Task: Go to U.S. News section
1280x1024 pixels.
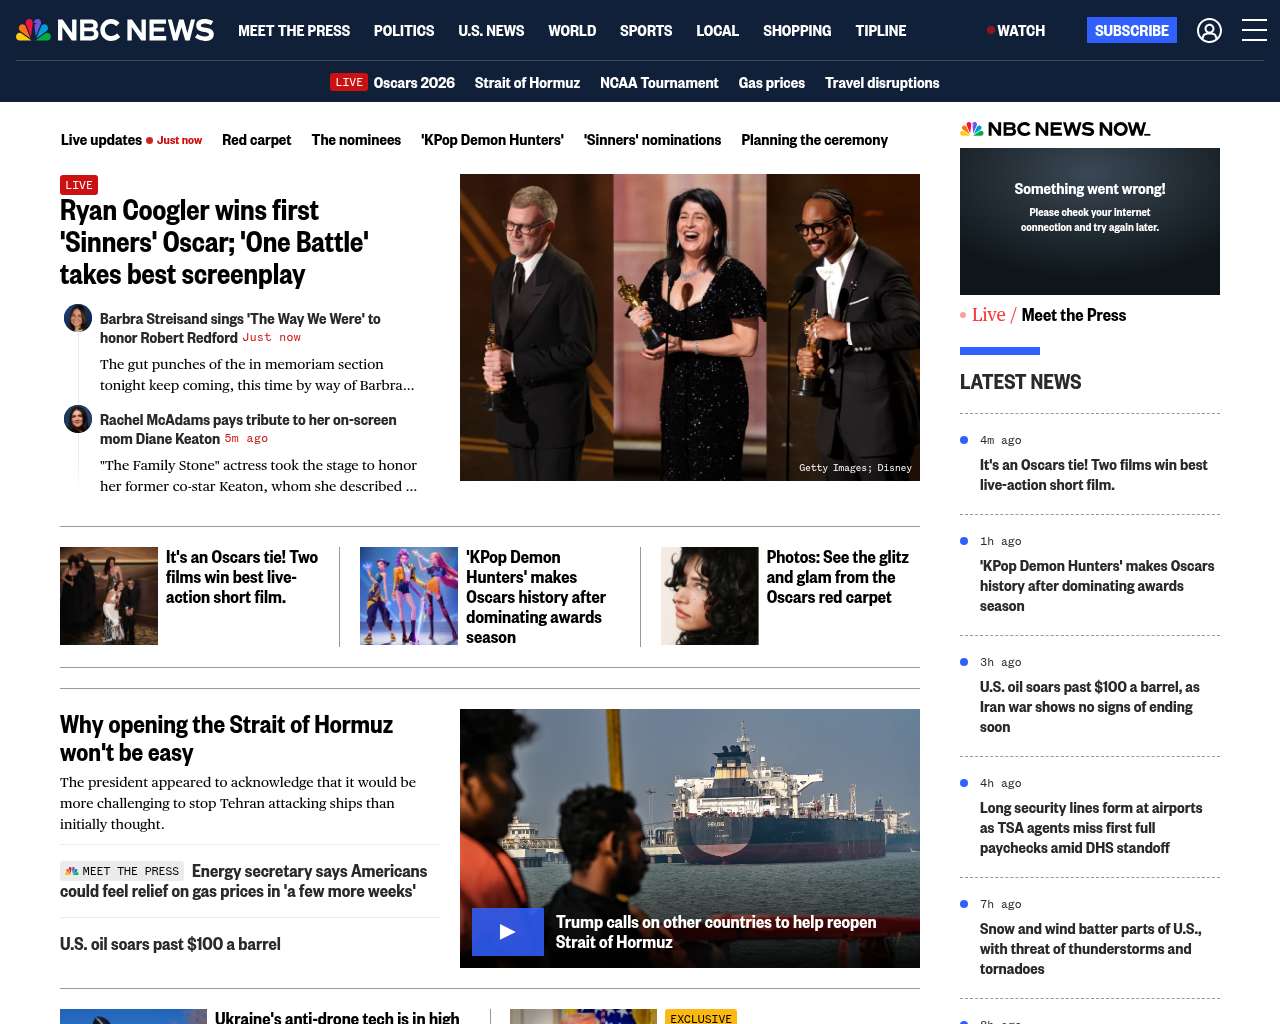Action: point(491,31)
